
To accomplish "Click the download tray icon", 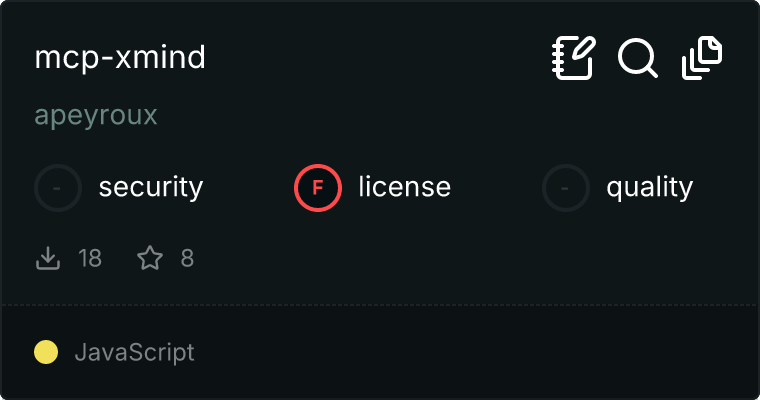I will point(48,259).
